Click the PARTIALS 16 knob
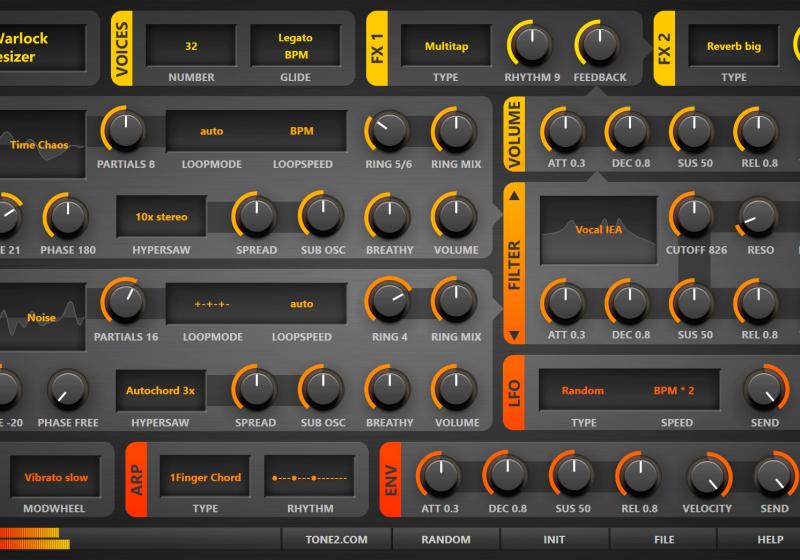This screenshot has height=560, width=800. 125,302
